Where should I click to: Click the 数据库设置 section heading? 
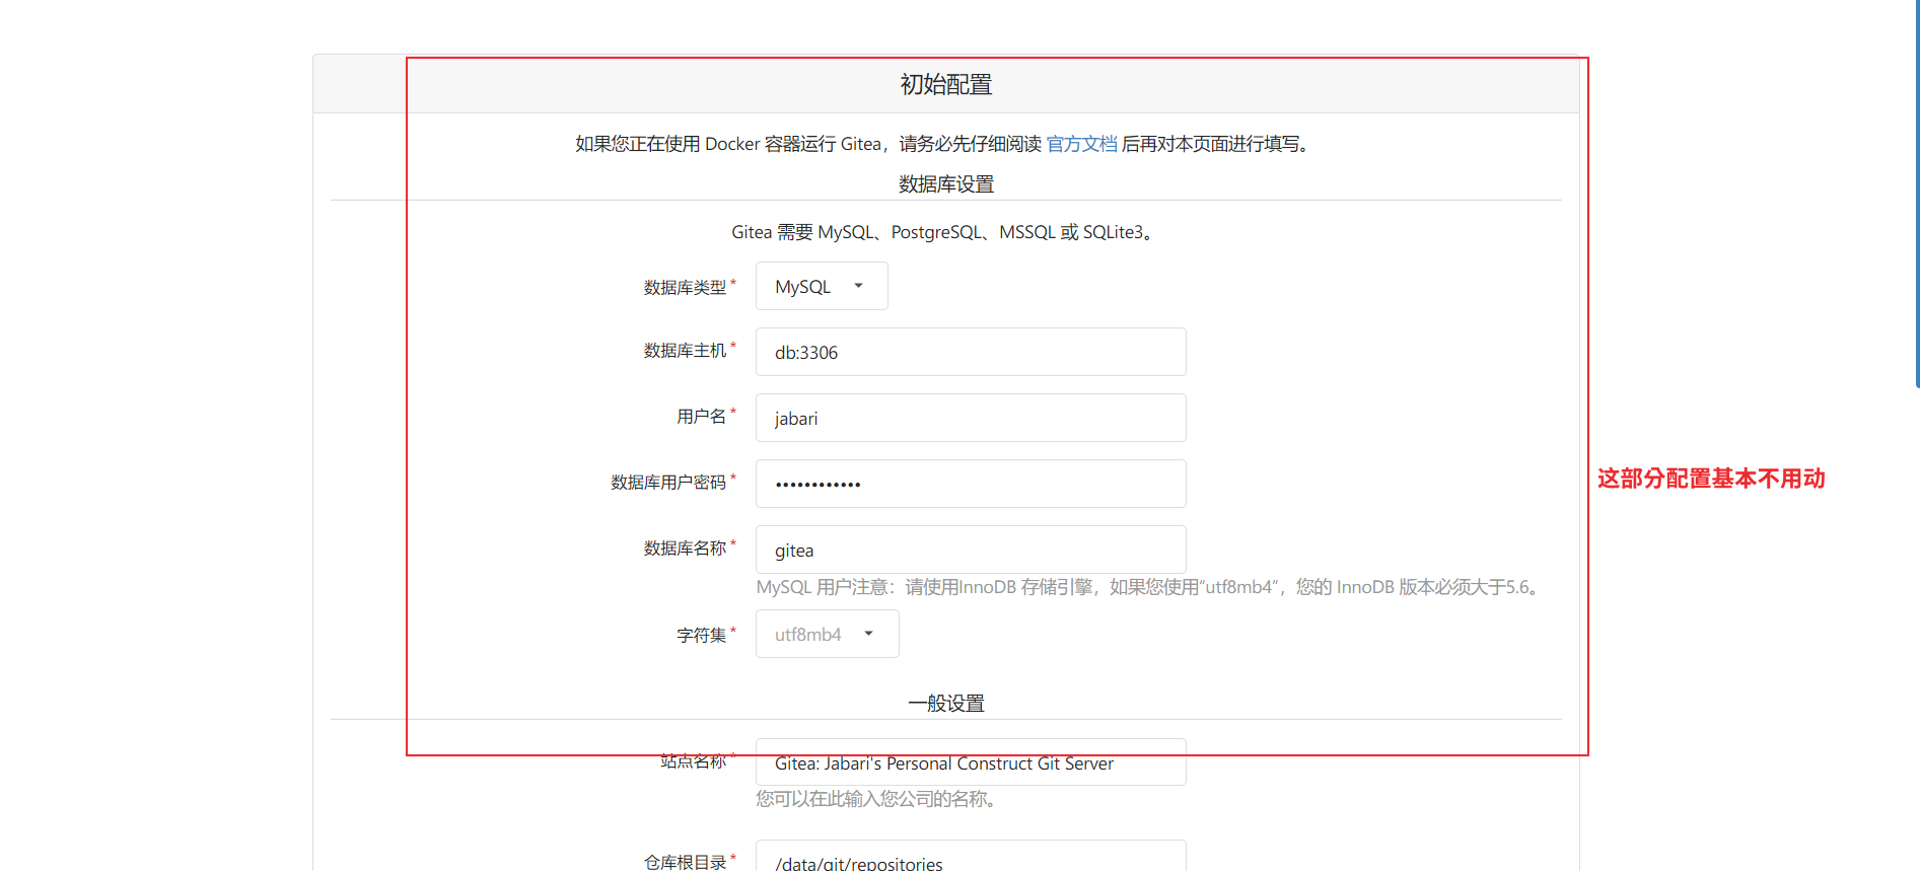(946, 184)
